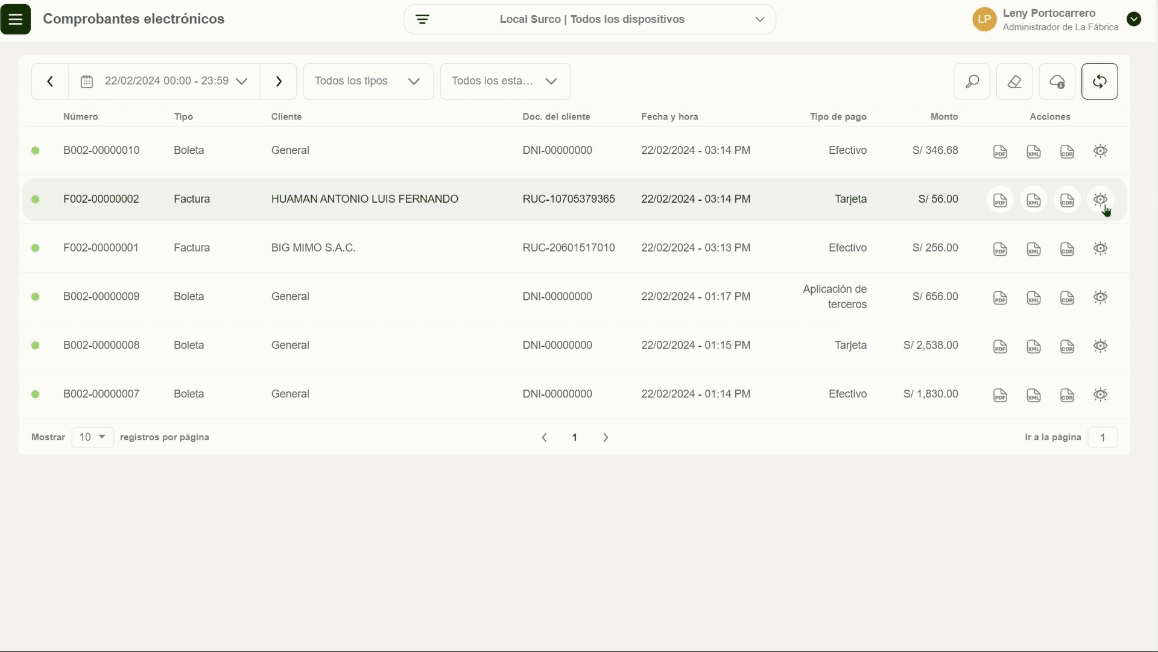1158x652 pixels.
Task: Download CDR for B002-00000008
Action: (x=1067, y=346)
